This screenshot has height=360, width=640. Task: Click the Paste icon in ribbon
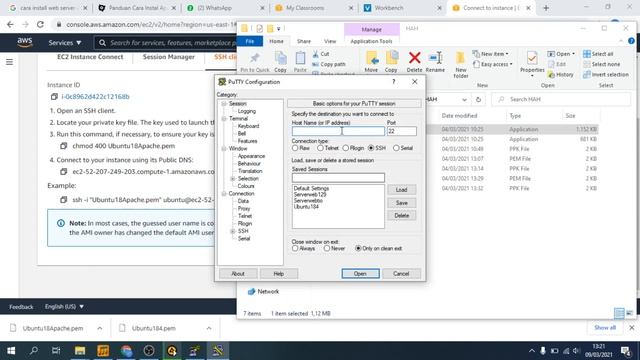(300, 58)
